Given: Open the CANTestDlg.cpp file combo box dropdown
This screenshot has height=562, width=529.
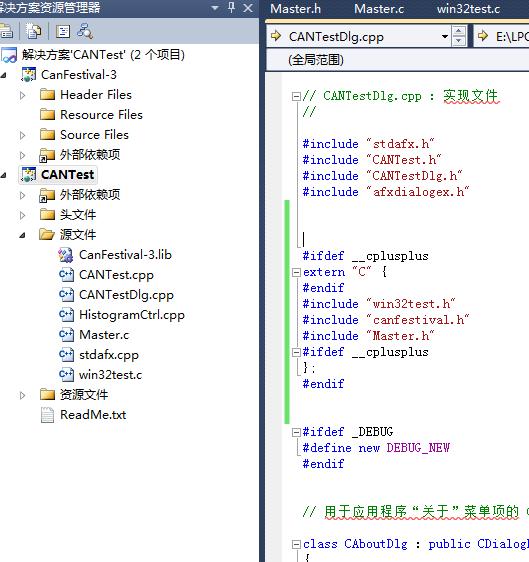Looking at the screenshot, I should click(445, 36).
